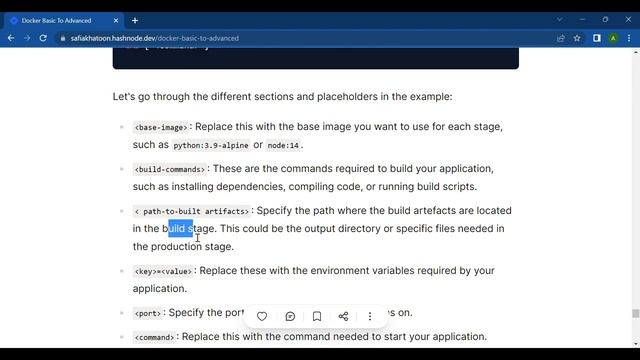
Task: Open the green profile avatar
Action: (613, 38)
